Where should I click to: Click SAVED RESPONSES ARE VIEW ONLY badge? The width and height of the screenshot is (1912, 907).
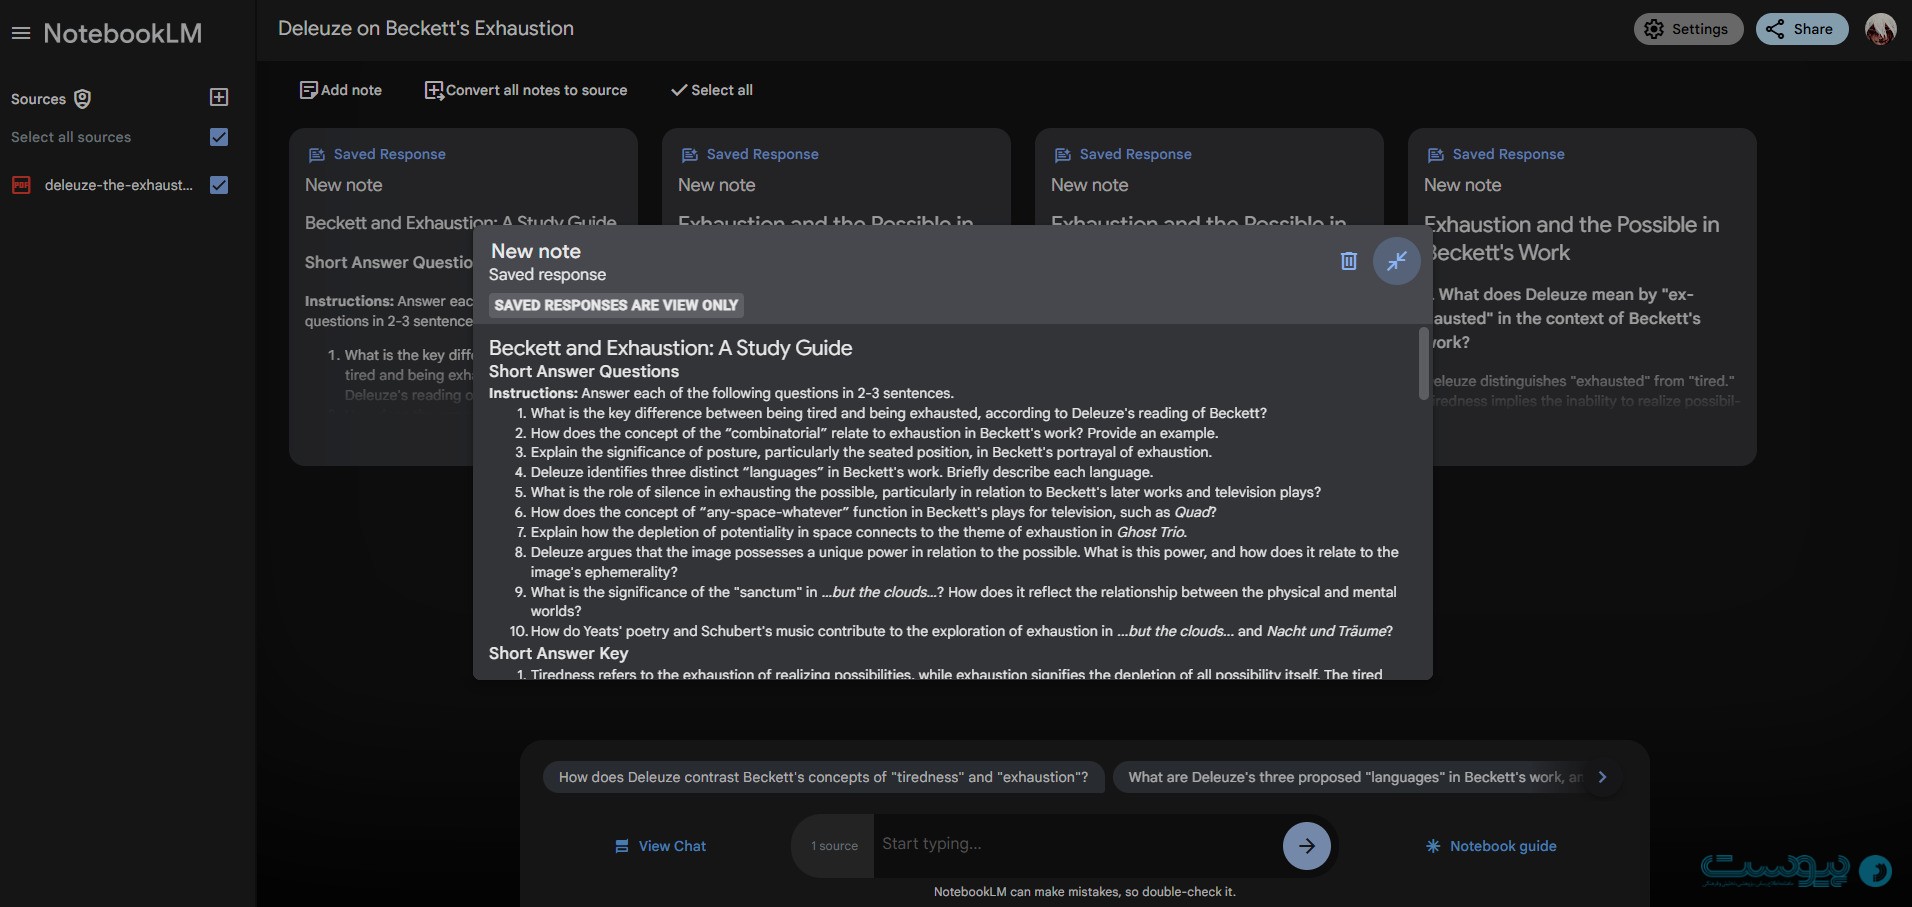[616, 305]
